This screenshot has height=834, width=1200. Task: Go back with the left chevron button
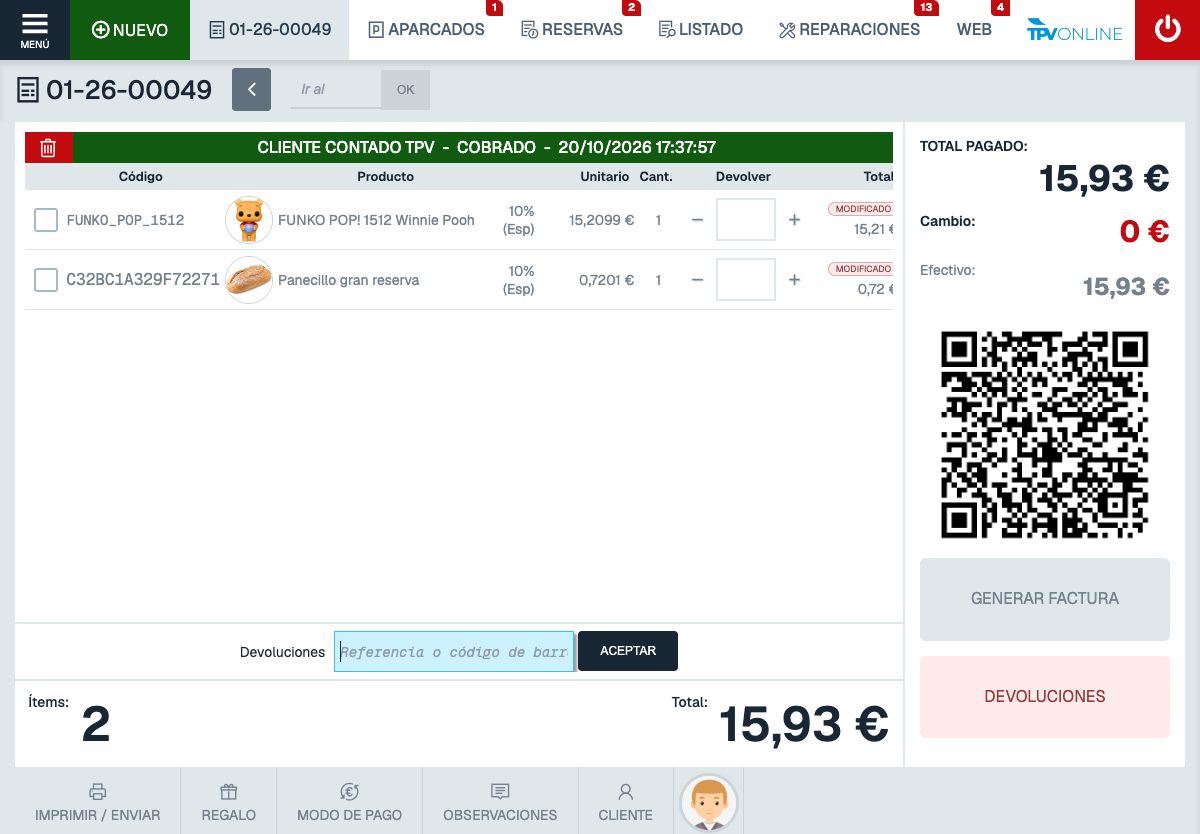(252, 89)
